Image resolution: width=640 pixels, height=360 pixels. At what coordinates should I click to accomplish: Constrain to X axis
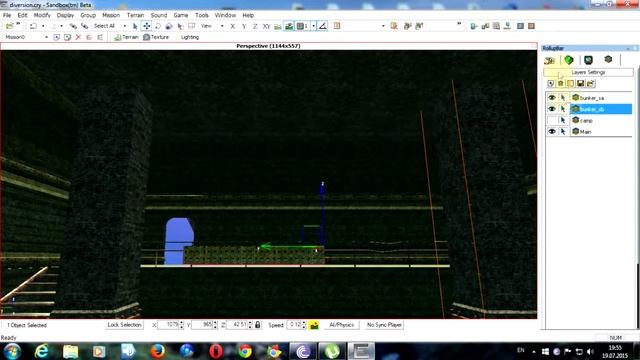point(232,26)
